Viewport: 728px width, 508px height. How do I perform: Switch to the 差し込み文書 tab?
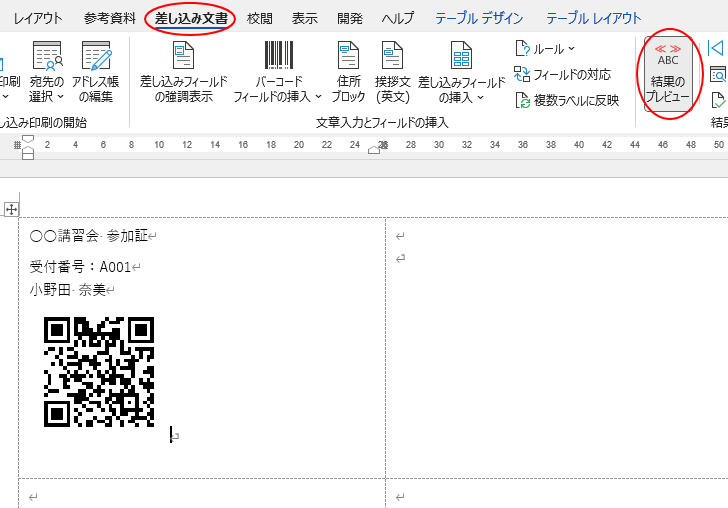tap(190, 18)
